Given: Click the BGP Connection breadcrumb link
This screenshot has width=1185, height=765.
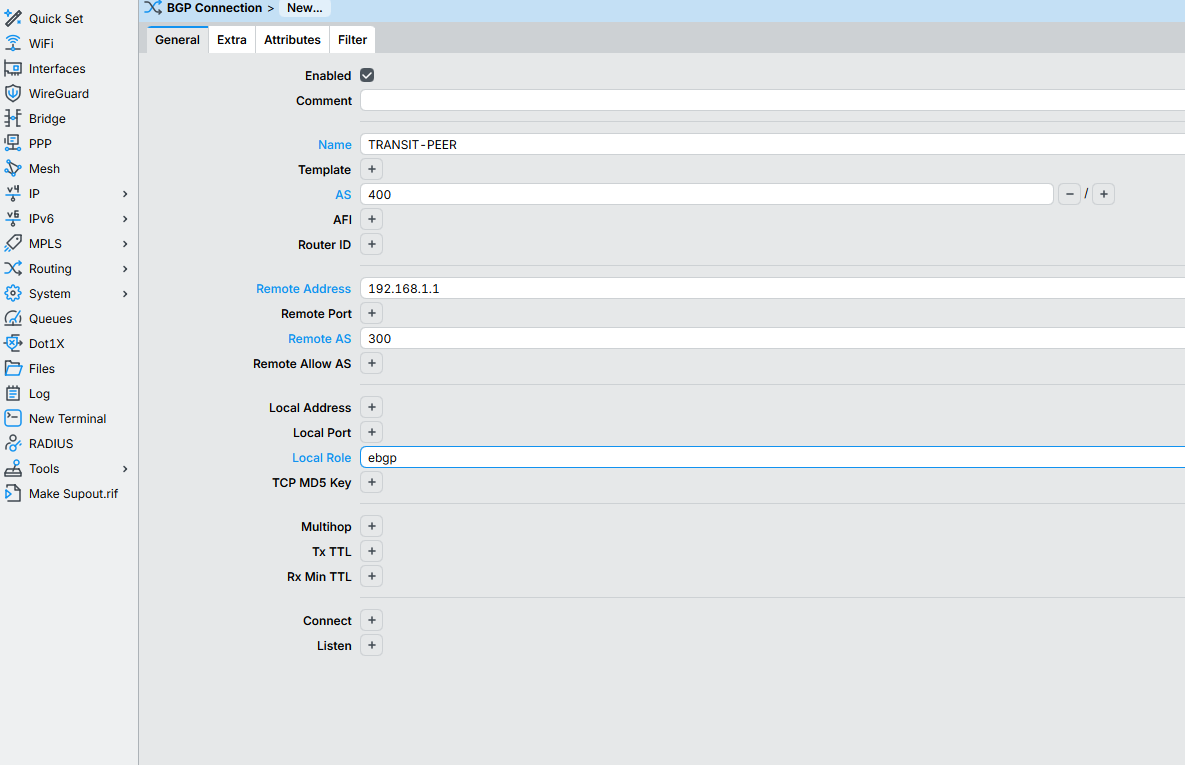Looking at the screenshot, I should (x=214, y=8).
